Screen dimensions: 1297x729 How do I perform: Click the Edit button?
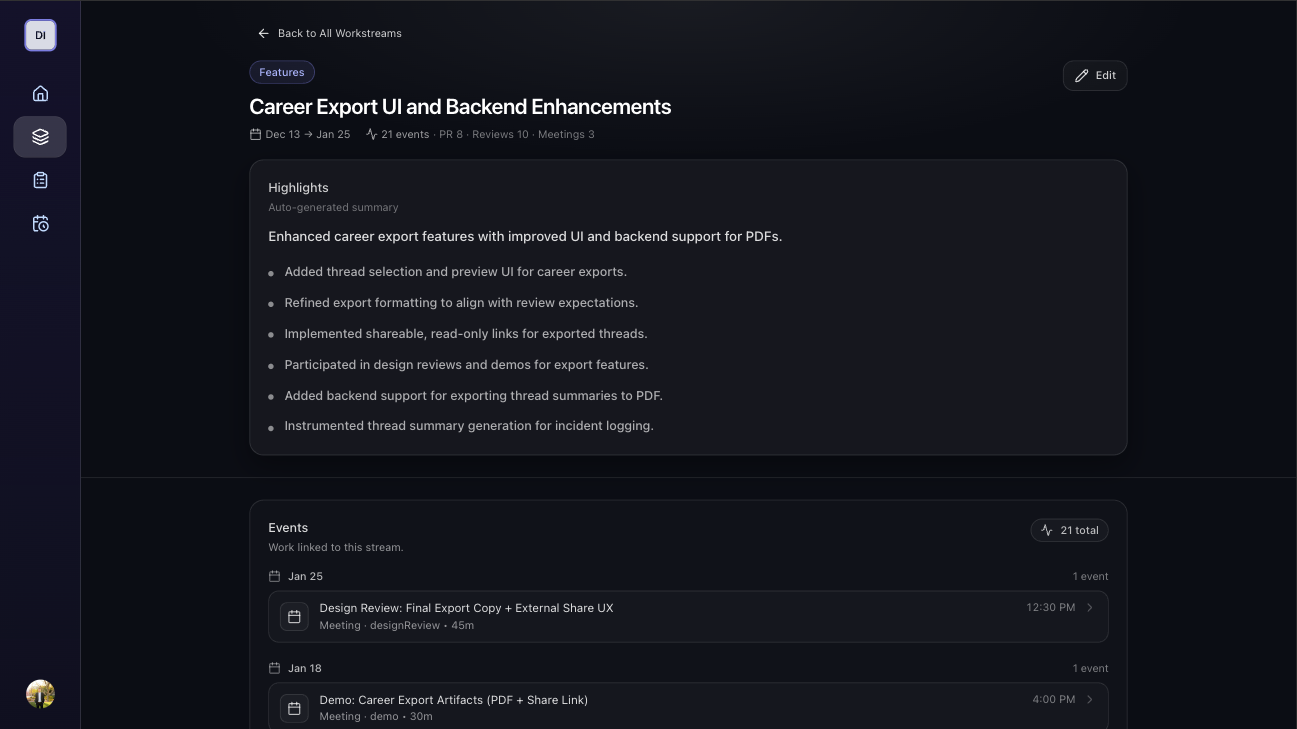point(1095,76)
